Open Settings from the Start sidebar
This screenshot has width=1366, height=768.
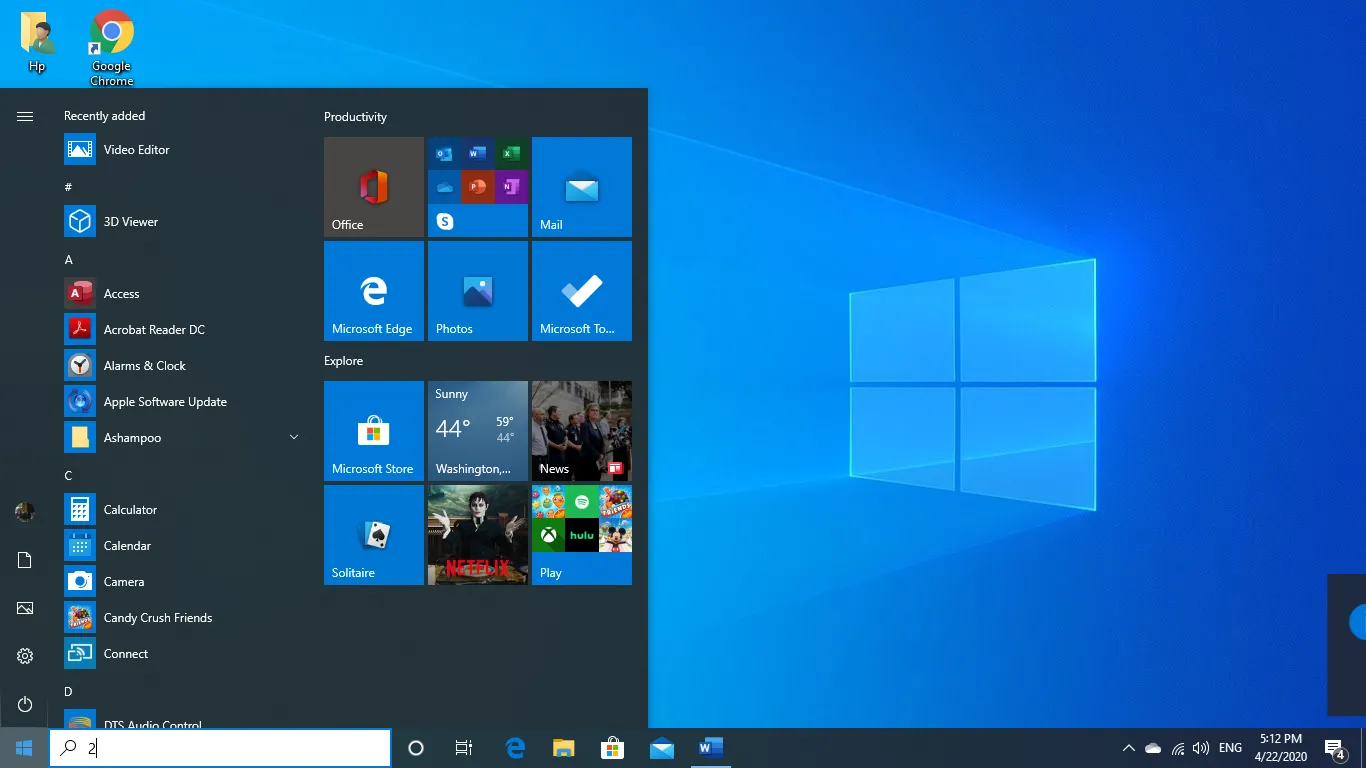tap(25, 656)
